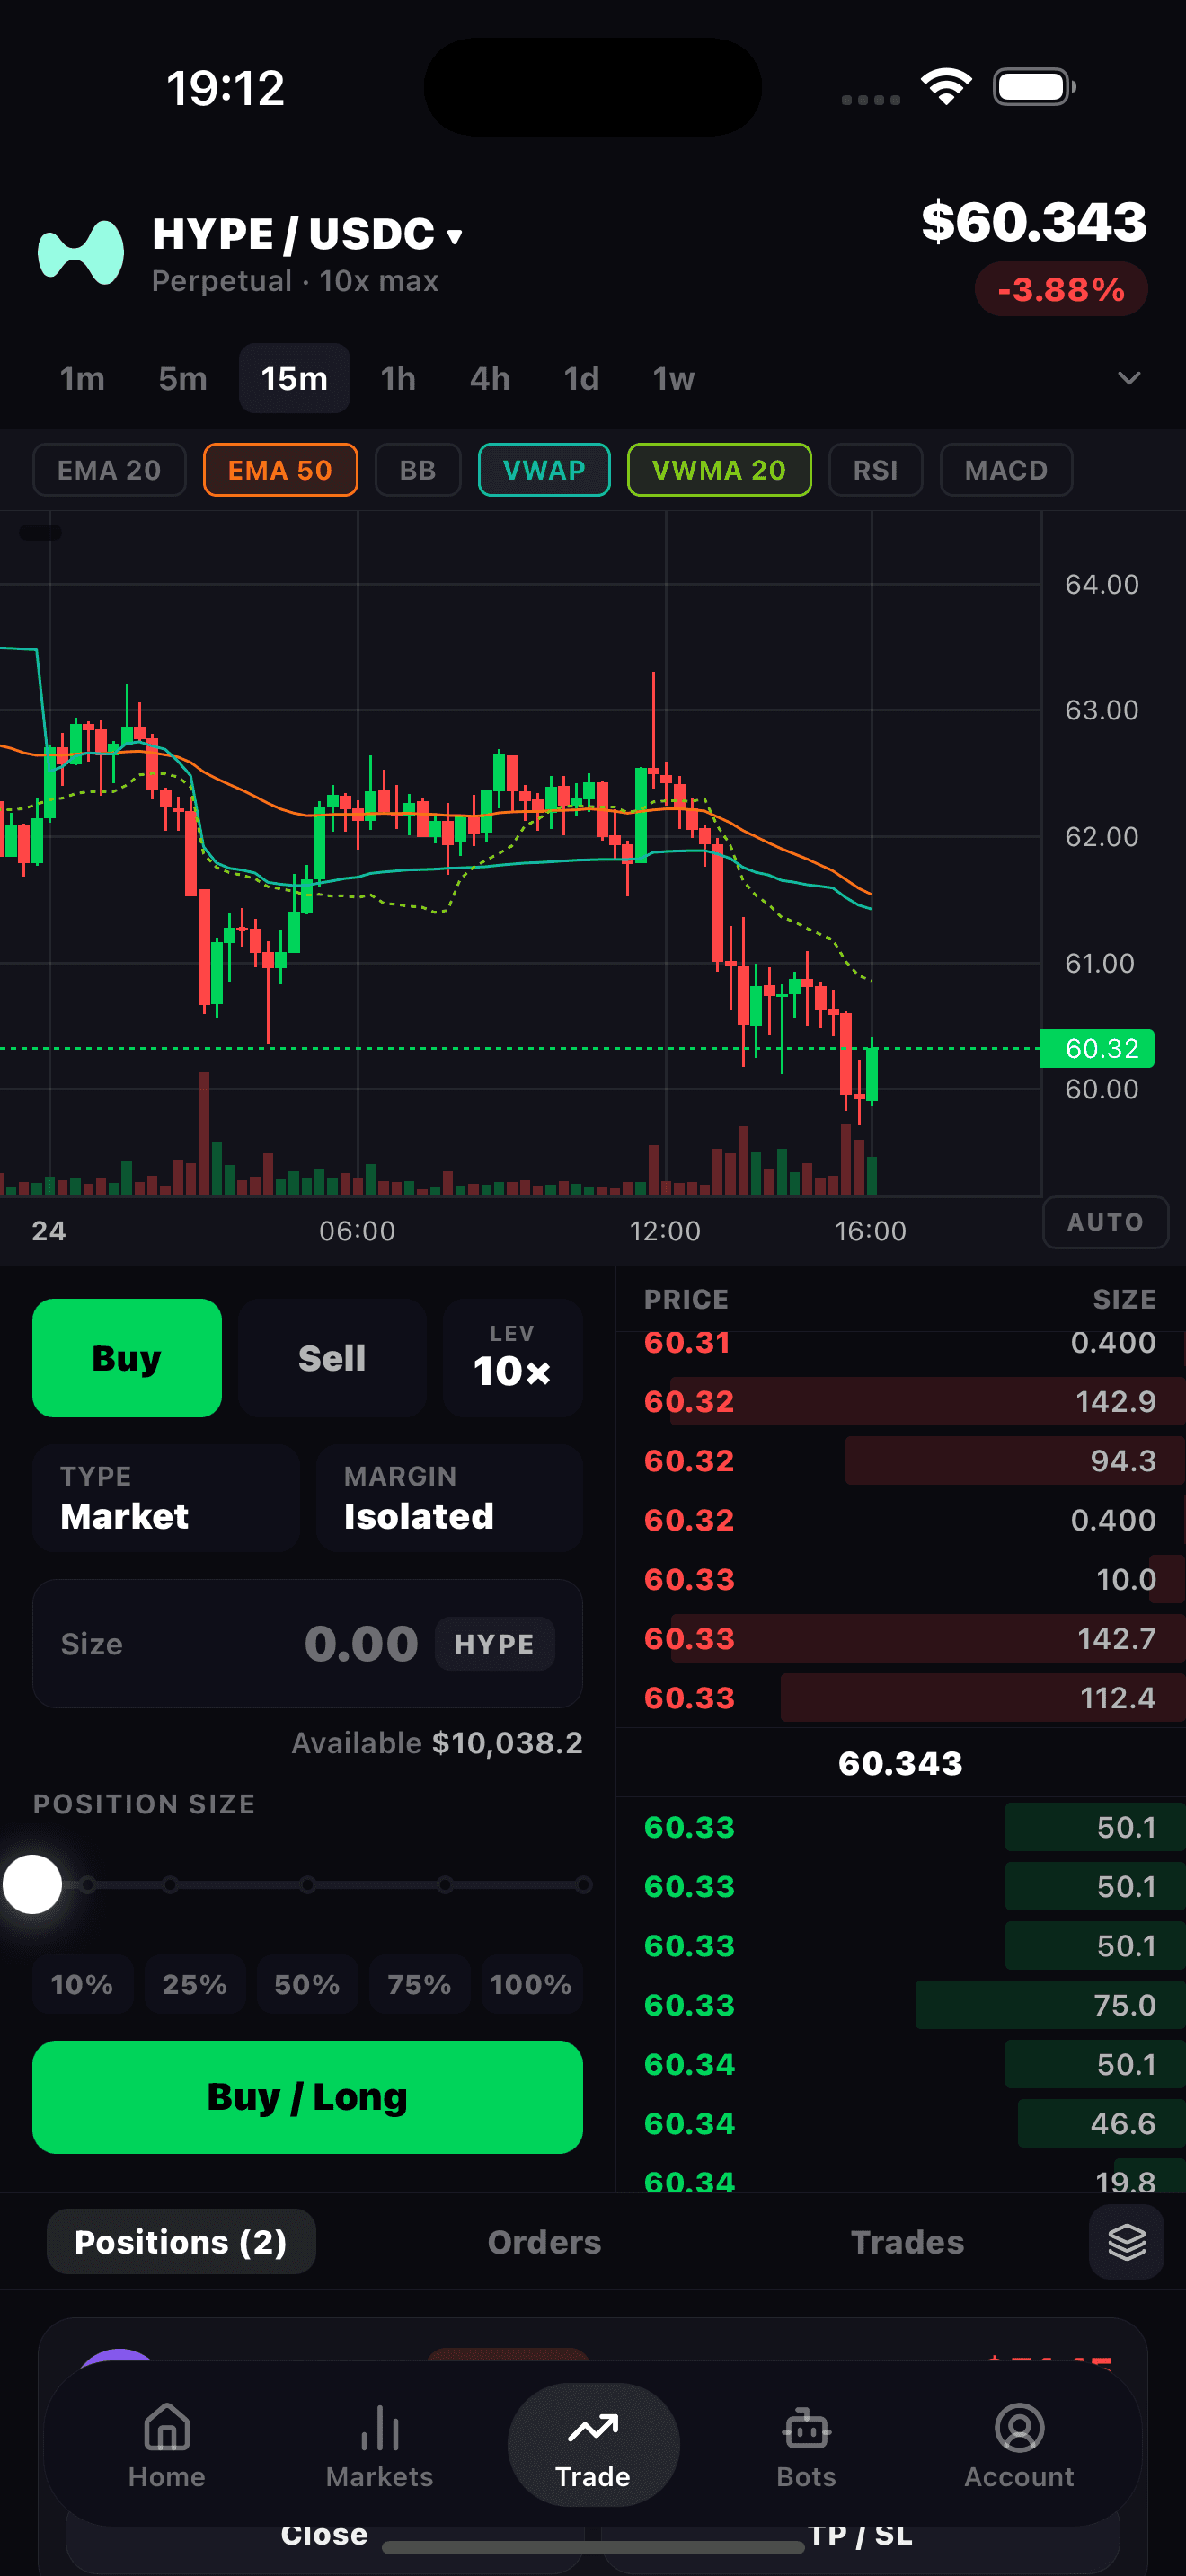Switch to the Trades tab
This screenshot has height=2576, width=1186.
point(907,2242)
